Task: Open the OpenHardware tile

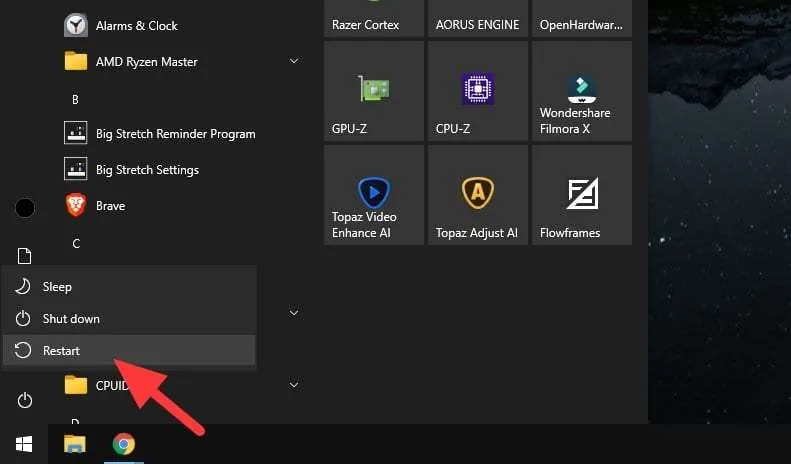Action: [x=582, y=18]
